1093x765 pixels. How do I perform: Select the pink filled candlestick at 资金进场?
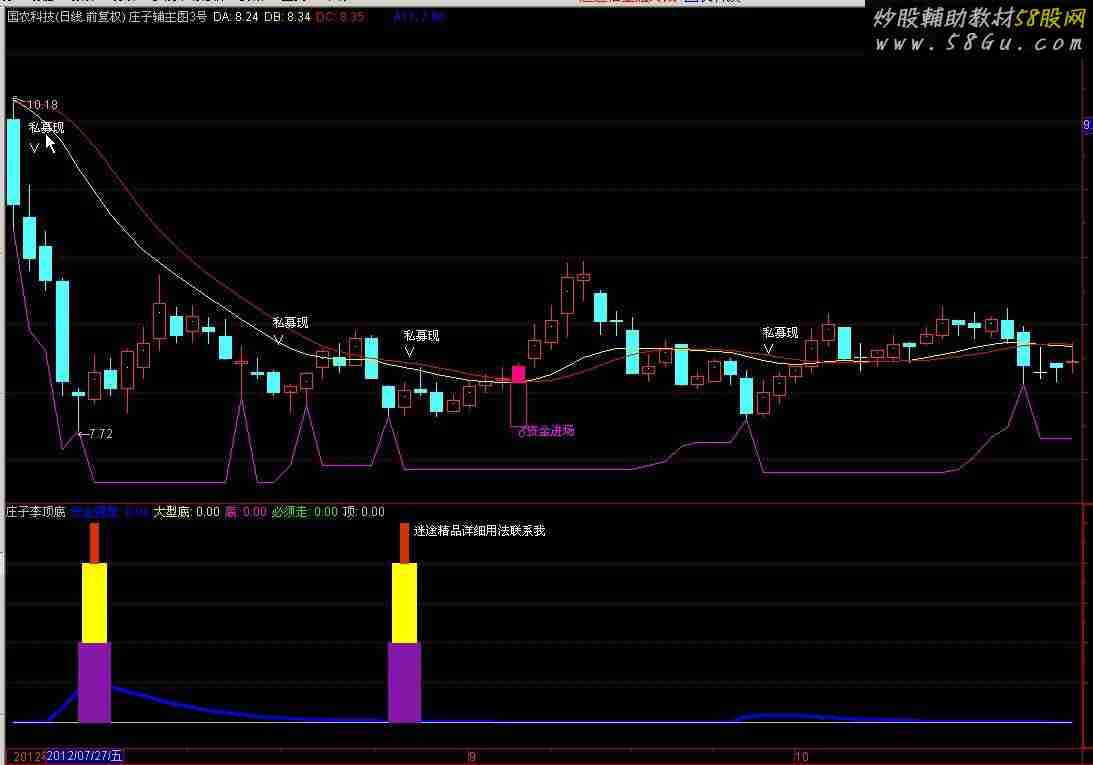point(518,374)
